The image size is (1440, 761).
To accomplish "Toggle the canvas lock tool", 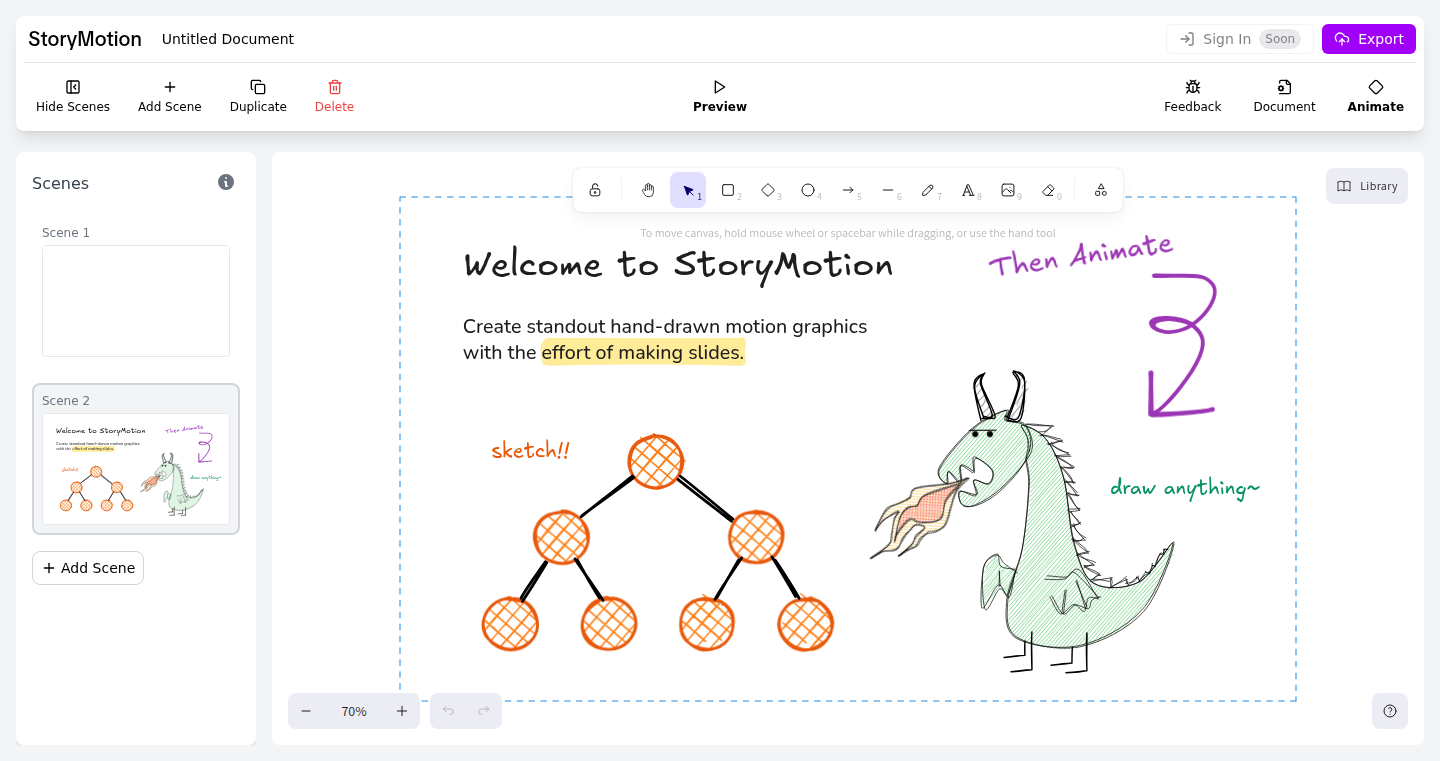I will [x=595, y=190].
